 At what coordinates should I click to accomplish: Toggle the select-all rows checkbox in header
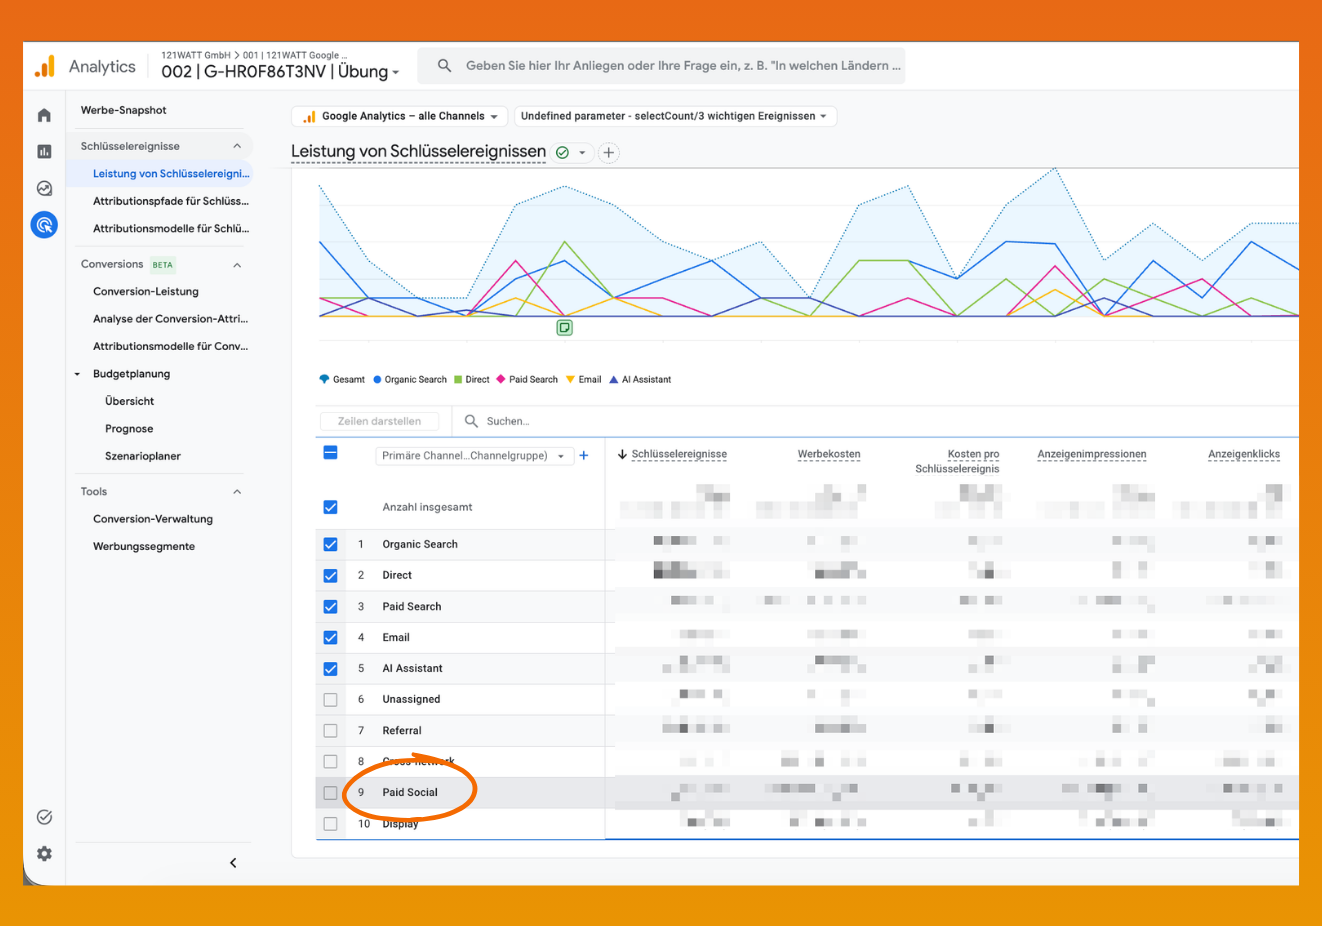point(331,453)
